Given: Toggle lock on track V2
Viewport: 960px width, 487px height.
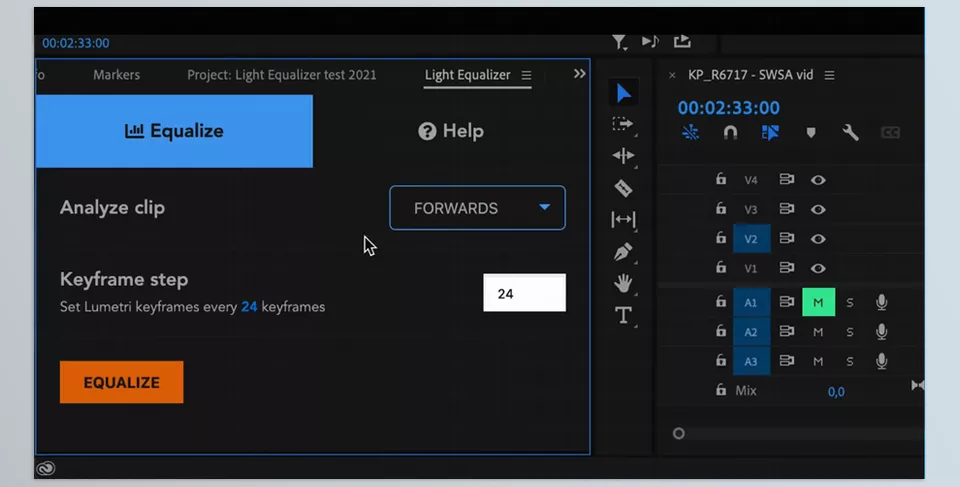Looking at the screenshot, I should tap(721, 237).
